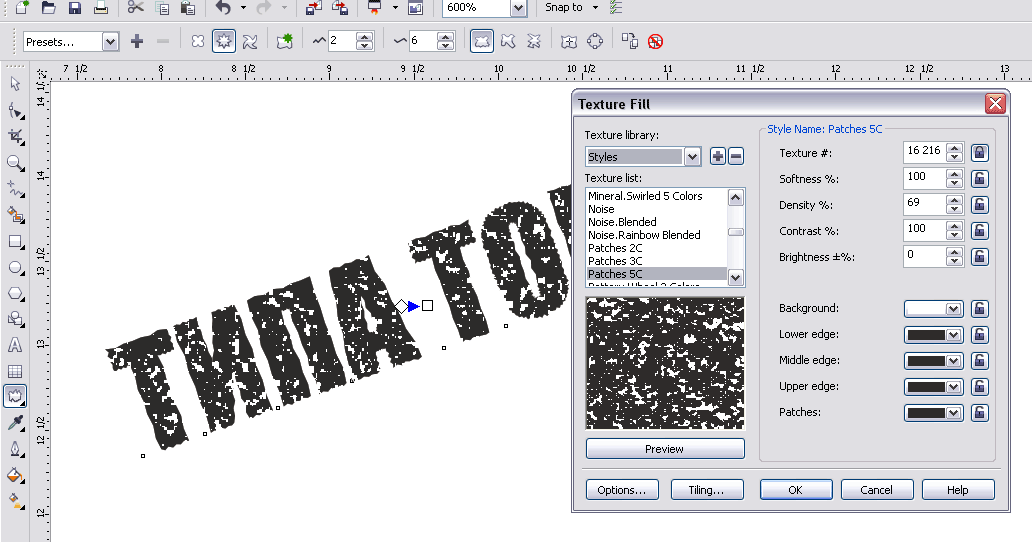Click the Print icon

click(101, 8)
